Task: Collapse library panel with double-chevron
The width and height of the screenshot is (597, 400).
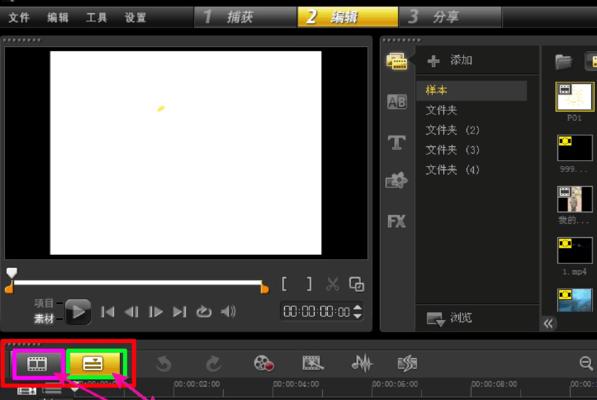Action: (x=548, y=324)
